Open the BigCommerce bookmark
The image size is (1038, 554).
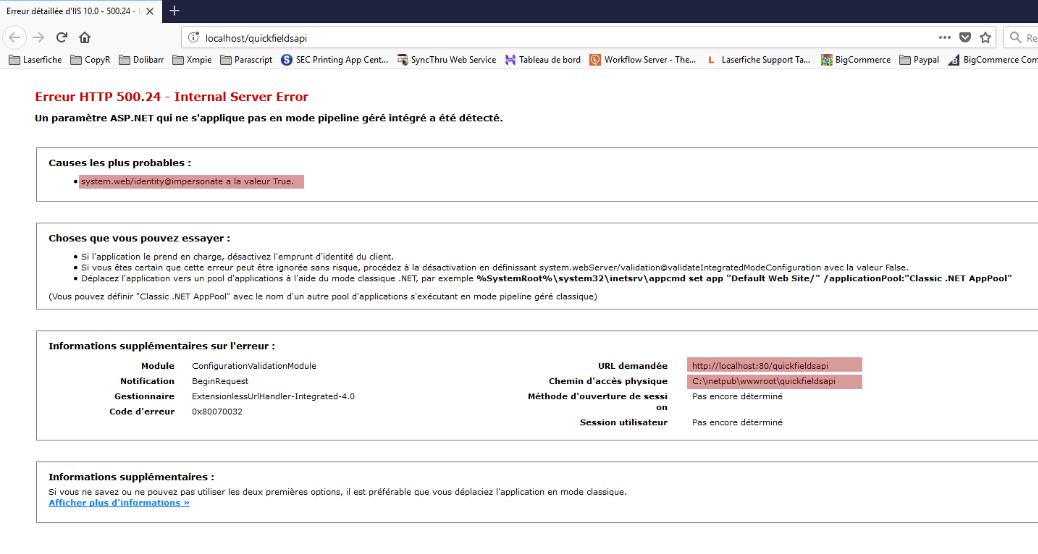pos(855,60)
